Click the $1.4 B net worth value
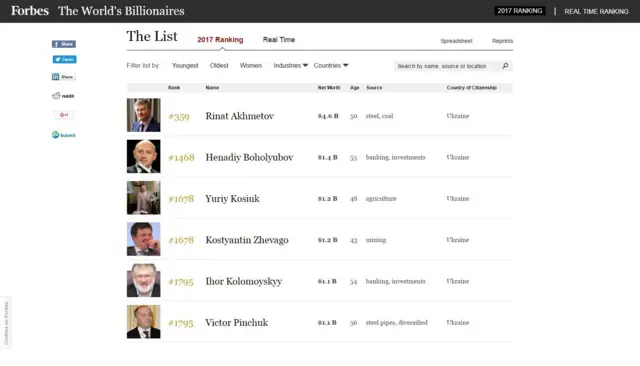 pyautogui.click(x=328, y=157)
